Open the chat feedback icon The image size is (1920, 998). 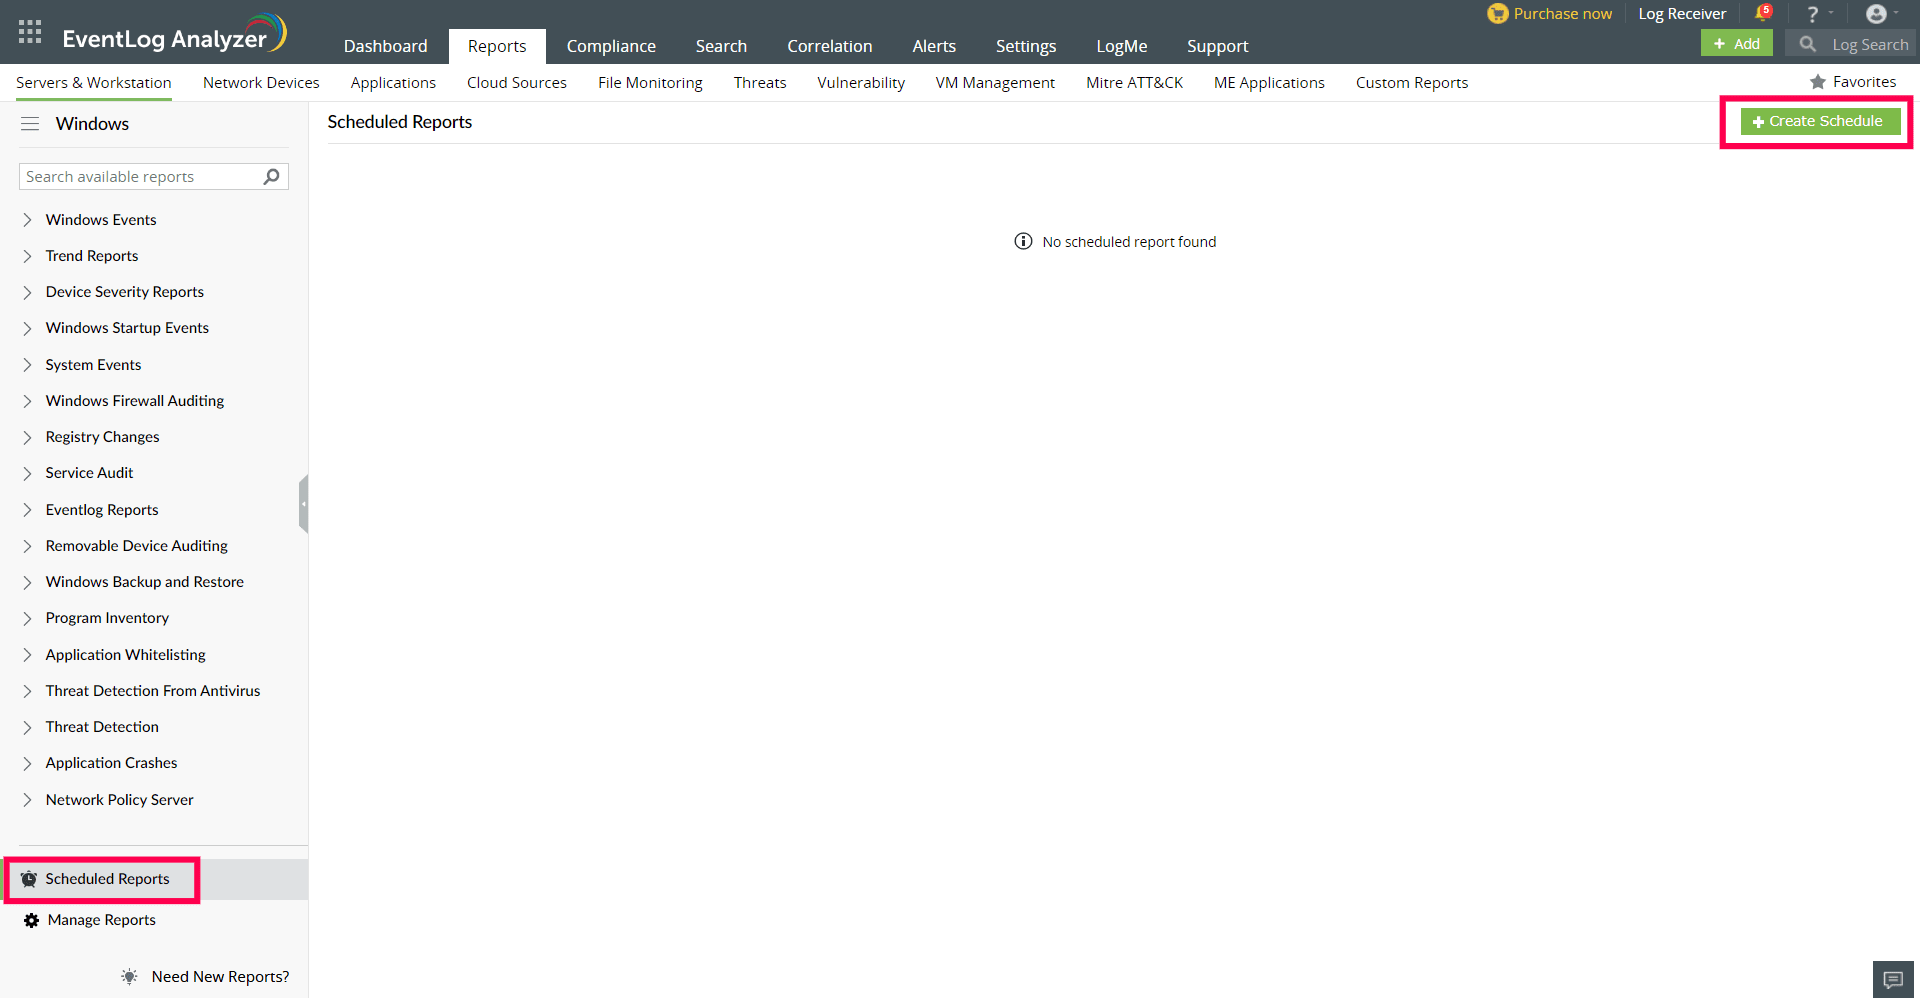1893,979
